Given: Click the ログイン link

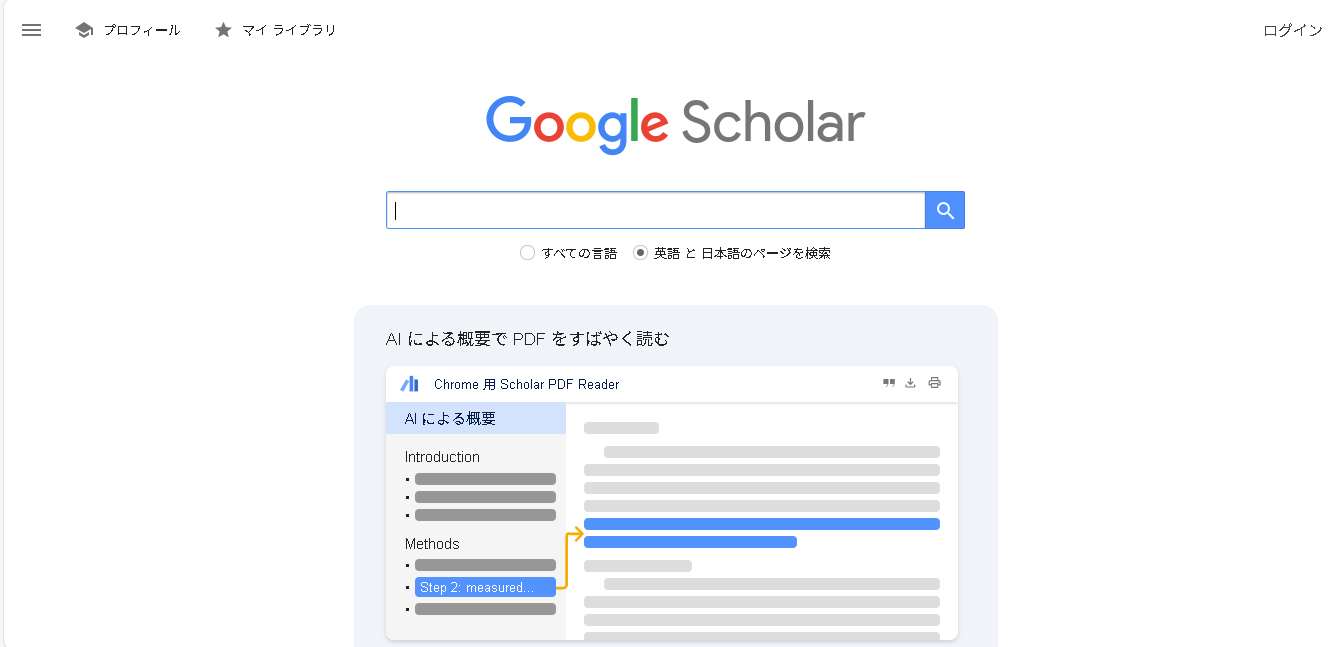Looking at the screenshot, I should 1292,30.
